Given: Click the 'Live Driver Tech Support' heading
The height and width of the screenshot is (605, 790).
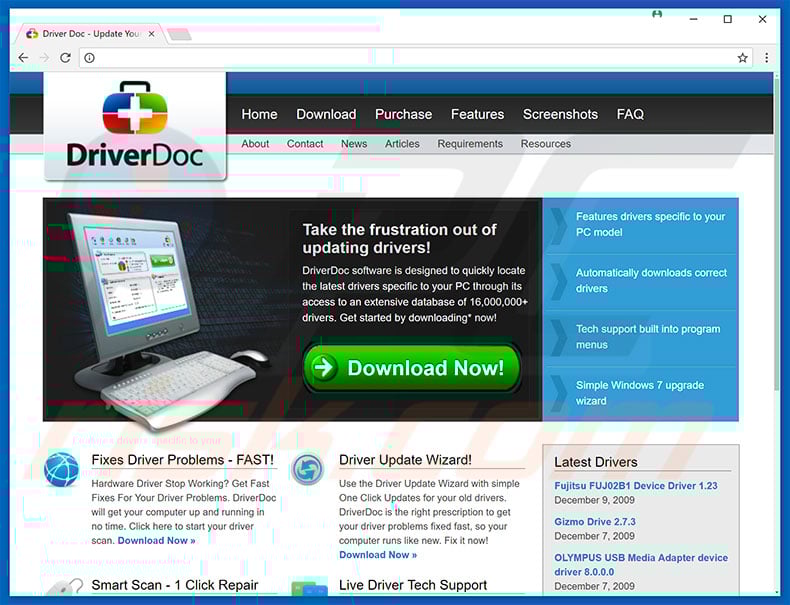Looking at the screenshot, I should tap(413, 585).
